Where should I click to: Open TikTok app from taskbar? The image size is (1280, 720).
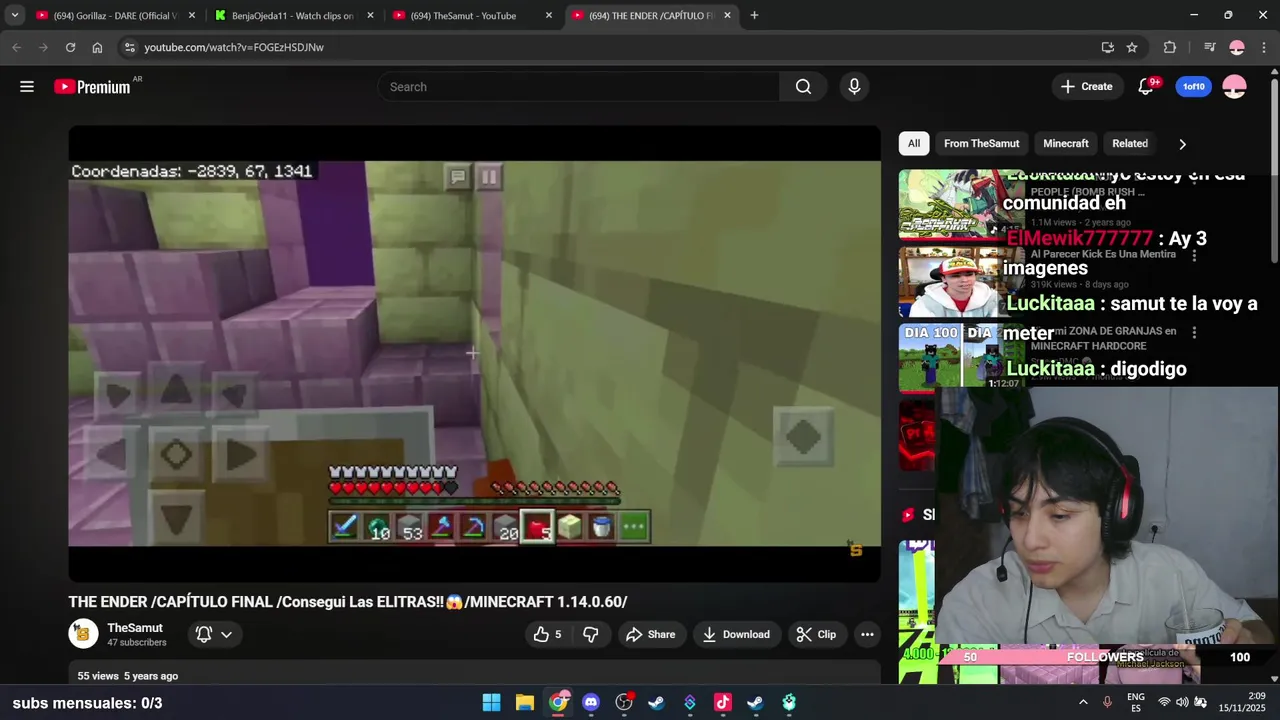723,703
